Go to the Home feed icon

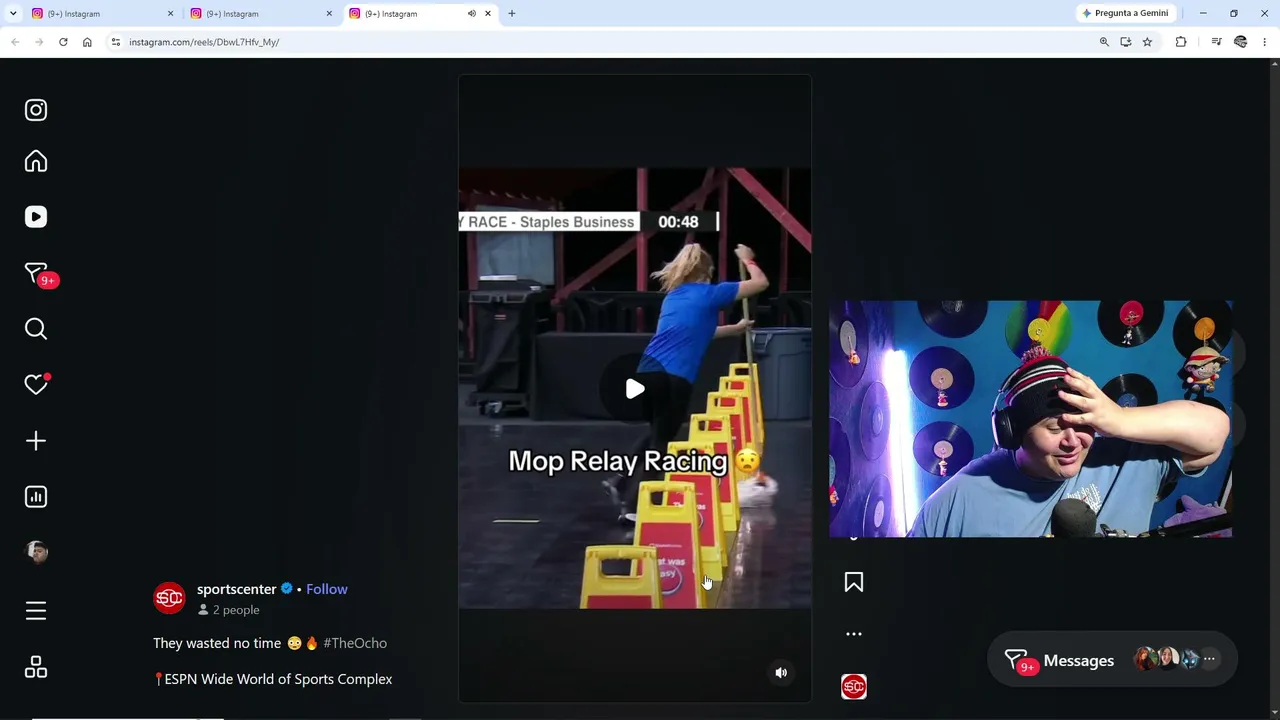36,162
